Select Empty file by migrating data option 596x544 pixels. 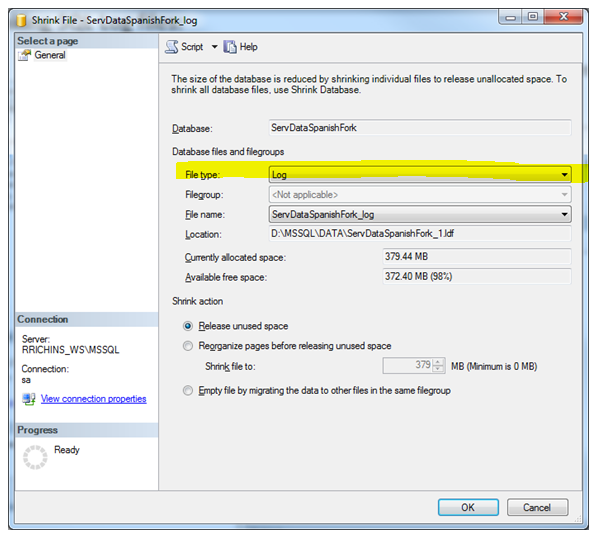pos(188,390)
